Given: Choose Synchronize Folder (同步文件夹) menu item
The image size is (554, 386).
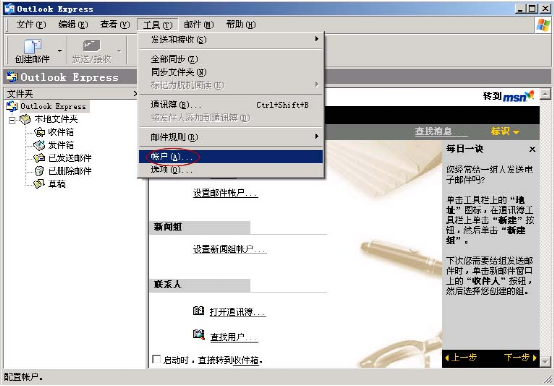Looking at the screenshot, I should 231,72.
